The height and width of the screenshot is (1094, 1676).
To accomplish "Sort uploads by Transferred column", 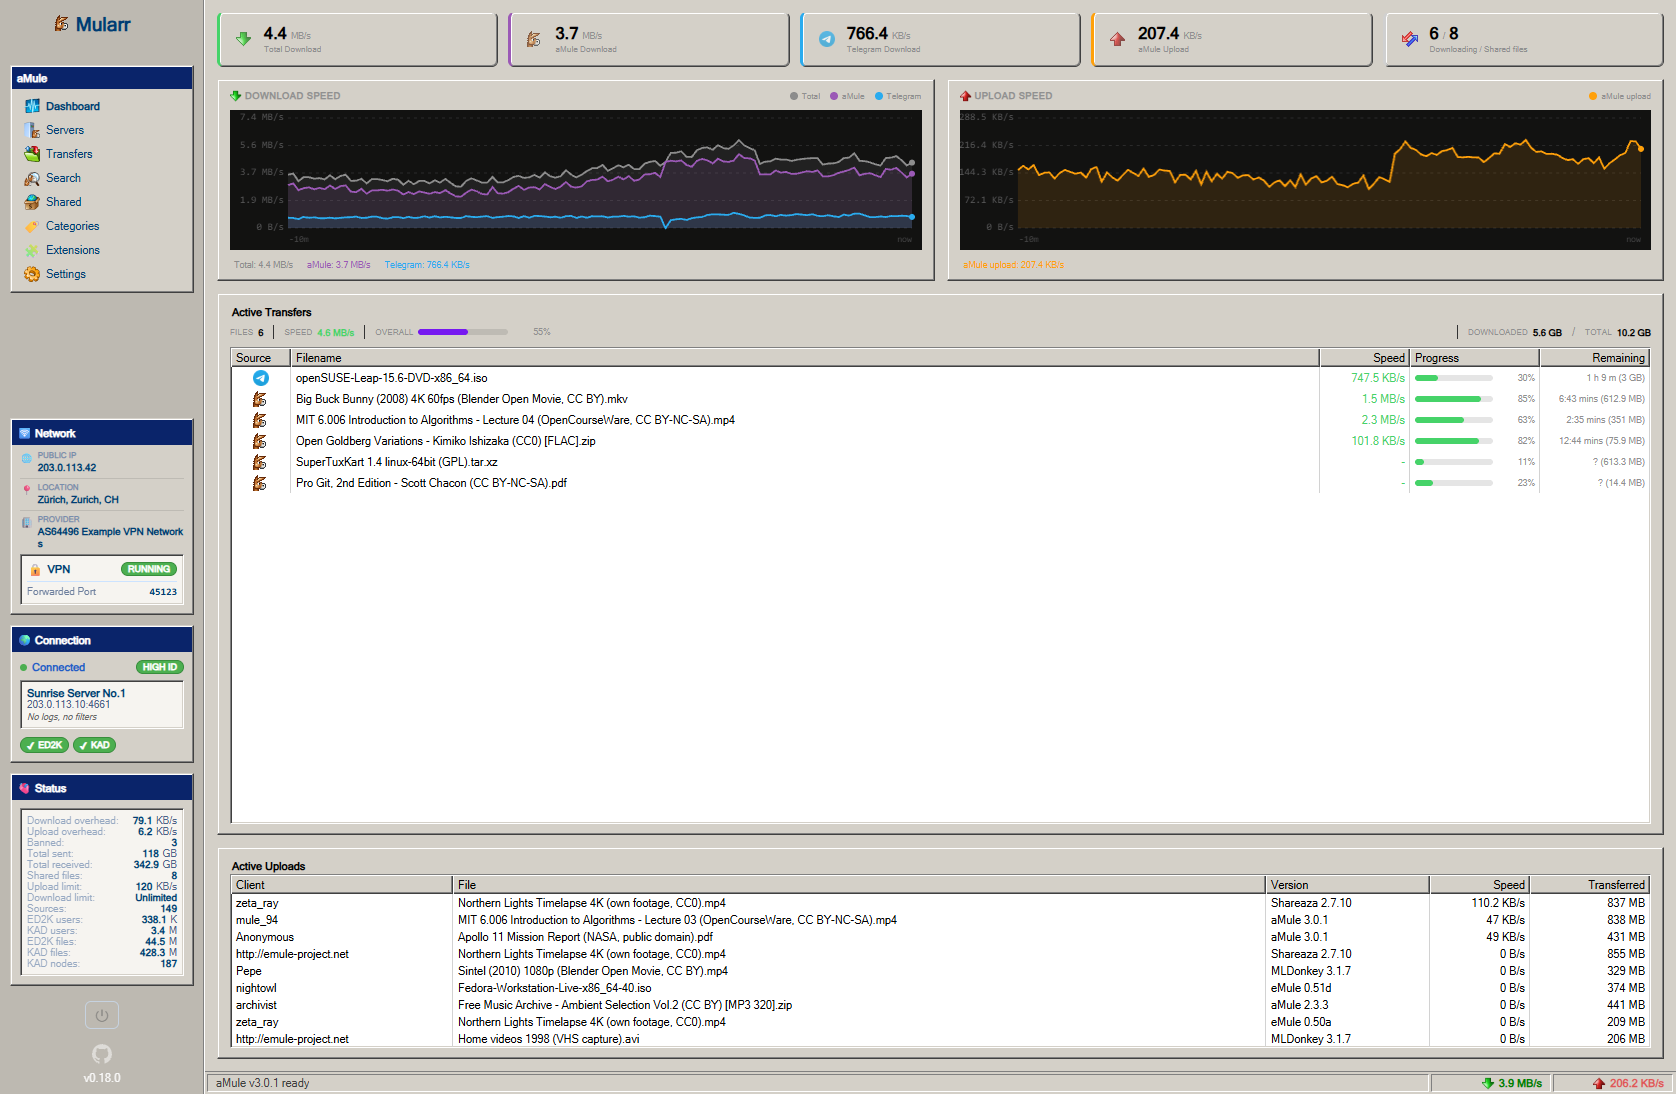I will (x=1589, y=885).
